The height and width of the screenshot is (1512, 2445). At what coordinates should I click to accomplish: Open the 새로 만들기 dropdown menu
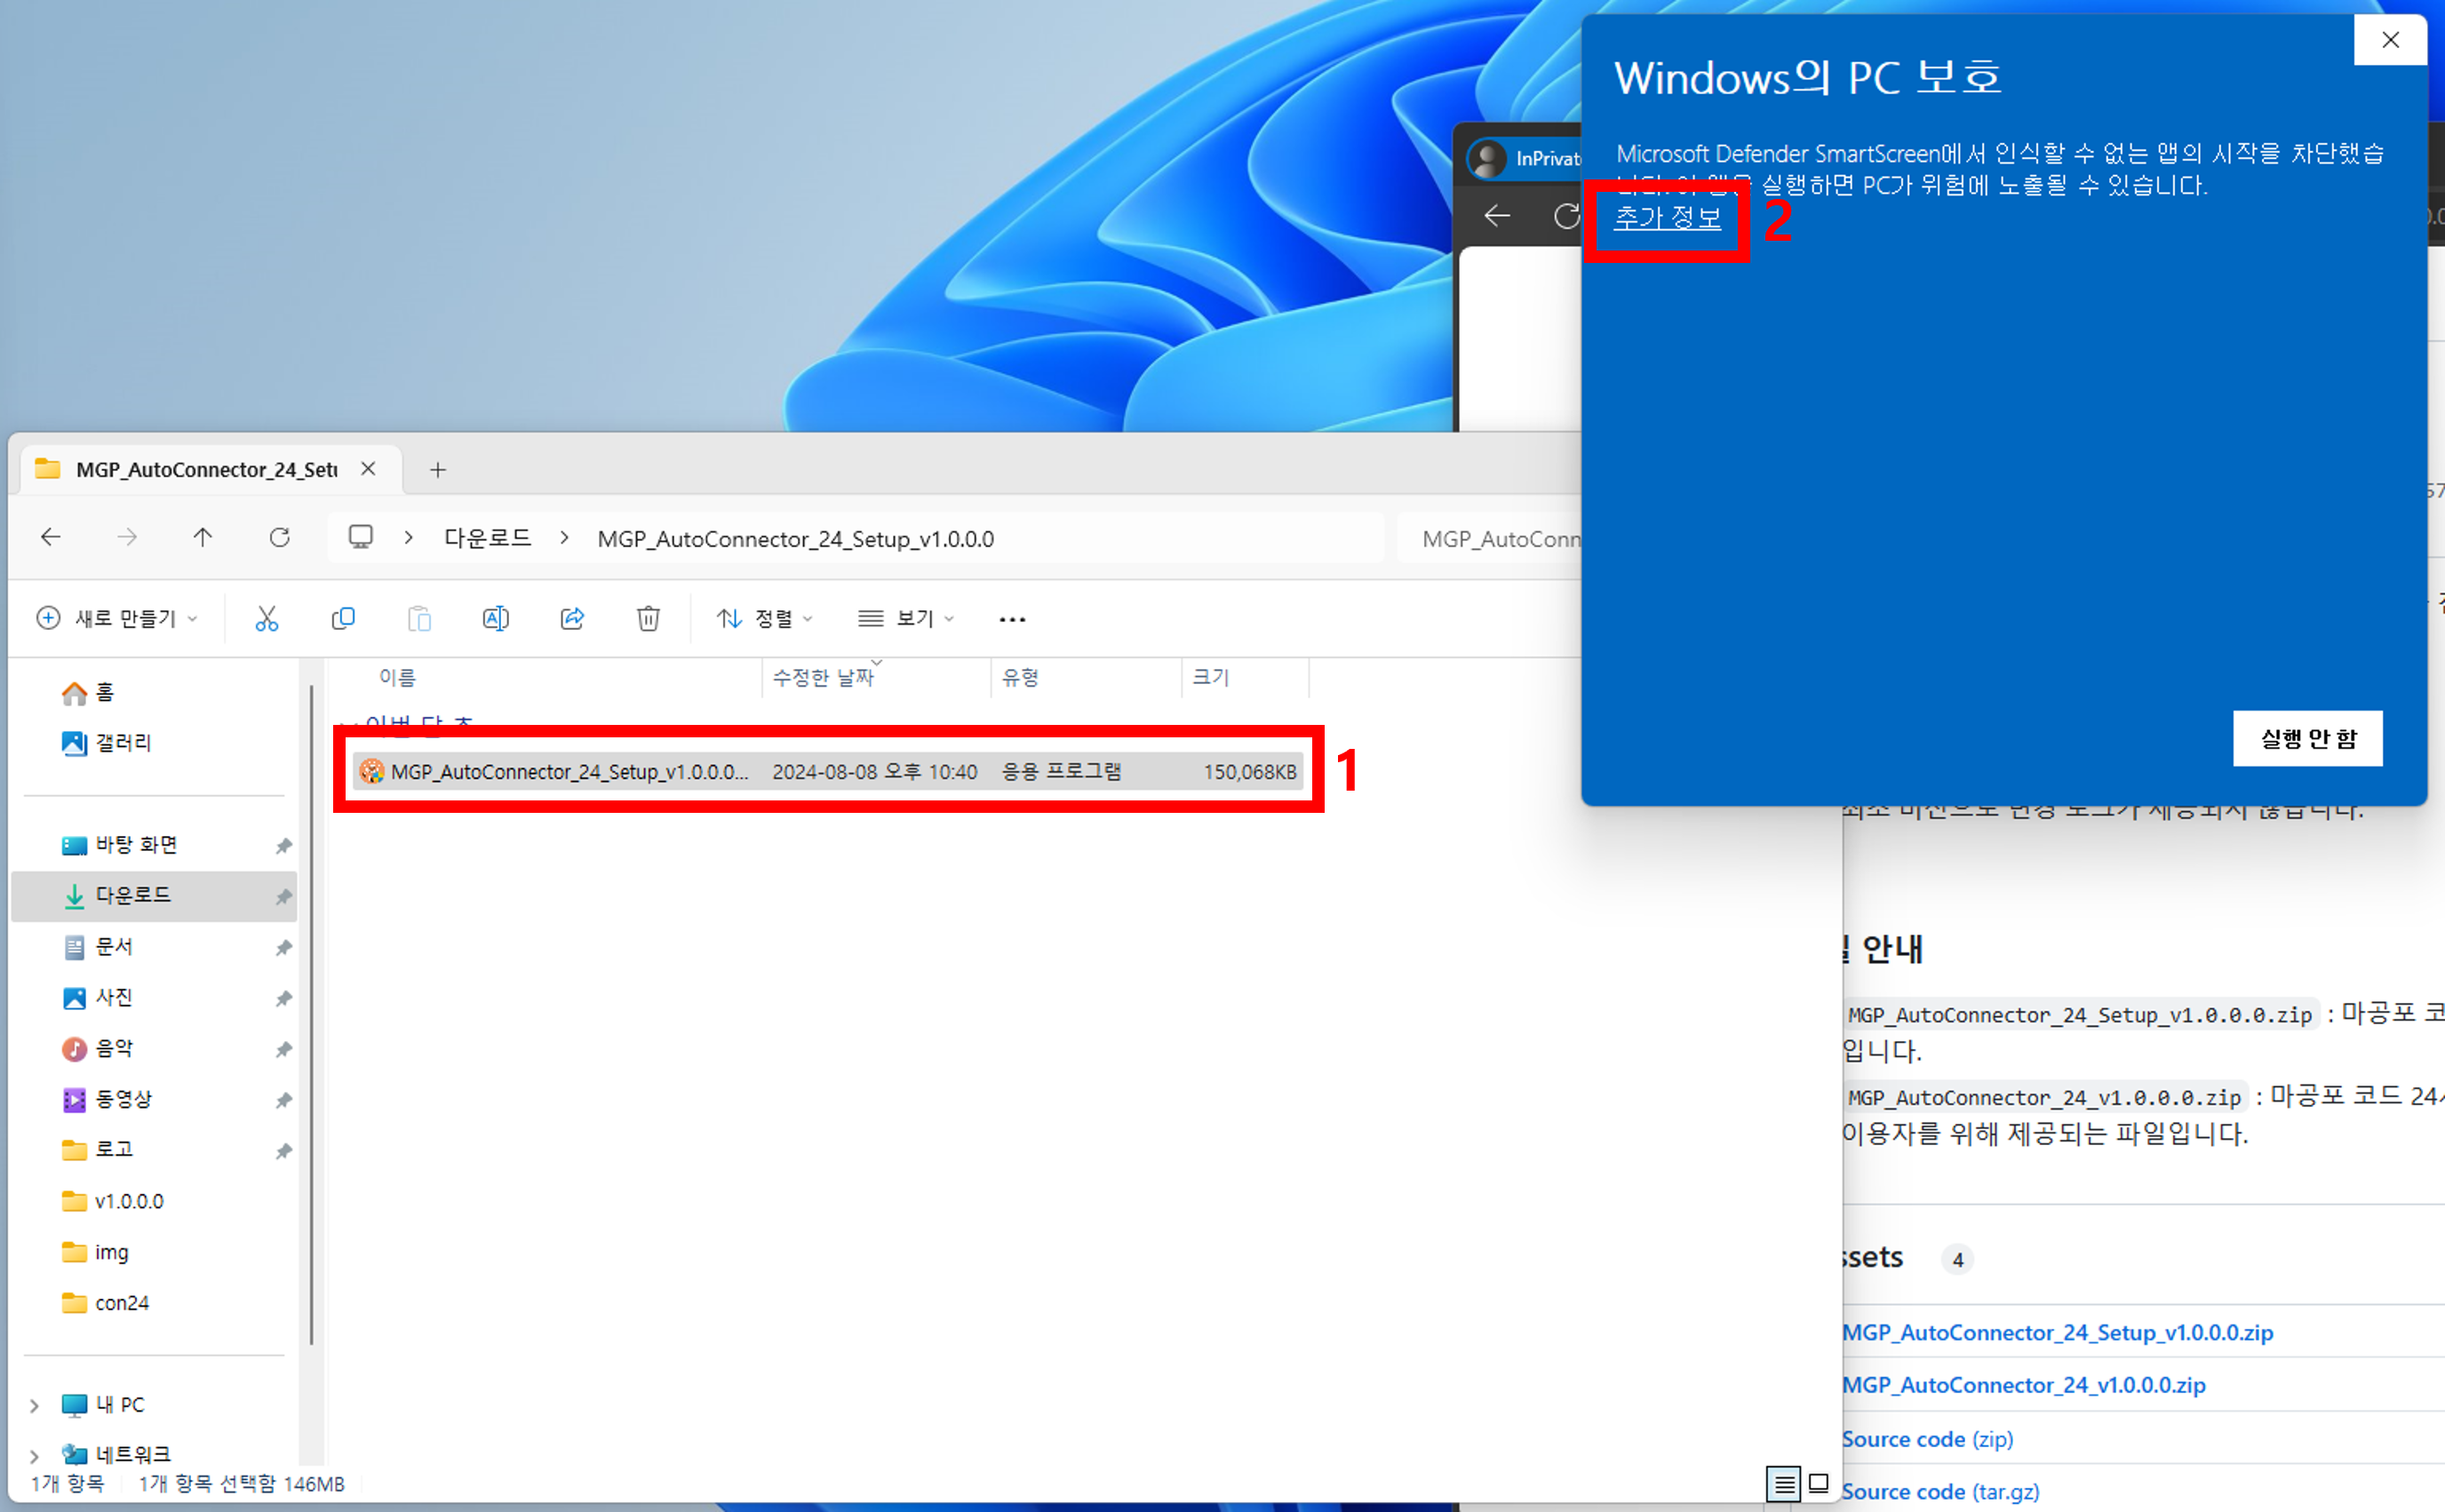117,619
